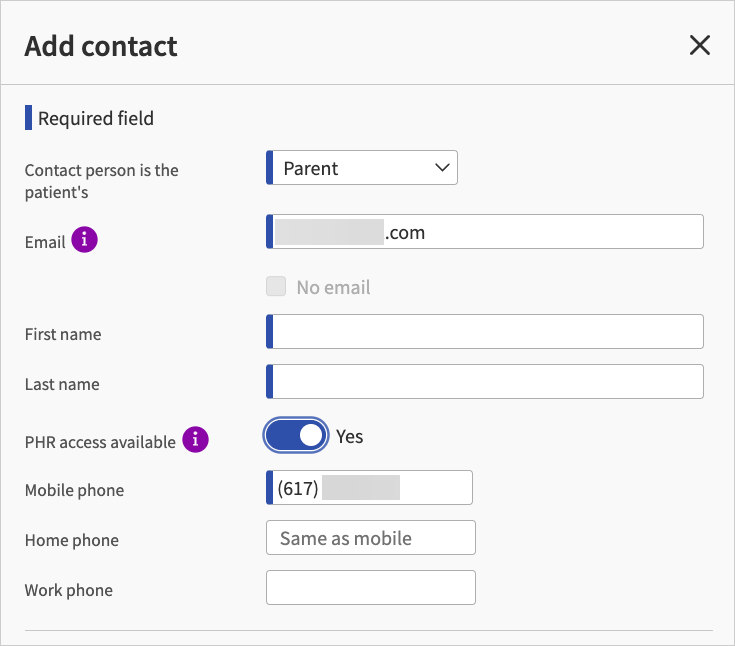Click the chevron arrow in Parent dropdown
Screen dimensions: 735x646
(x=442, y=168)
